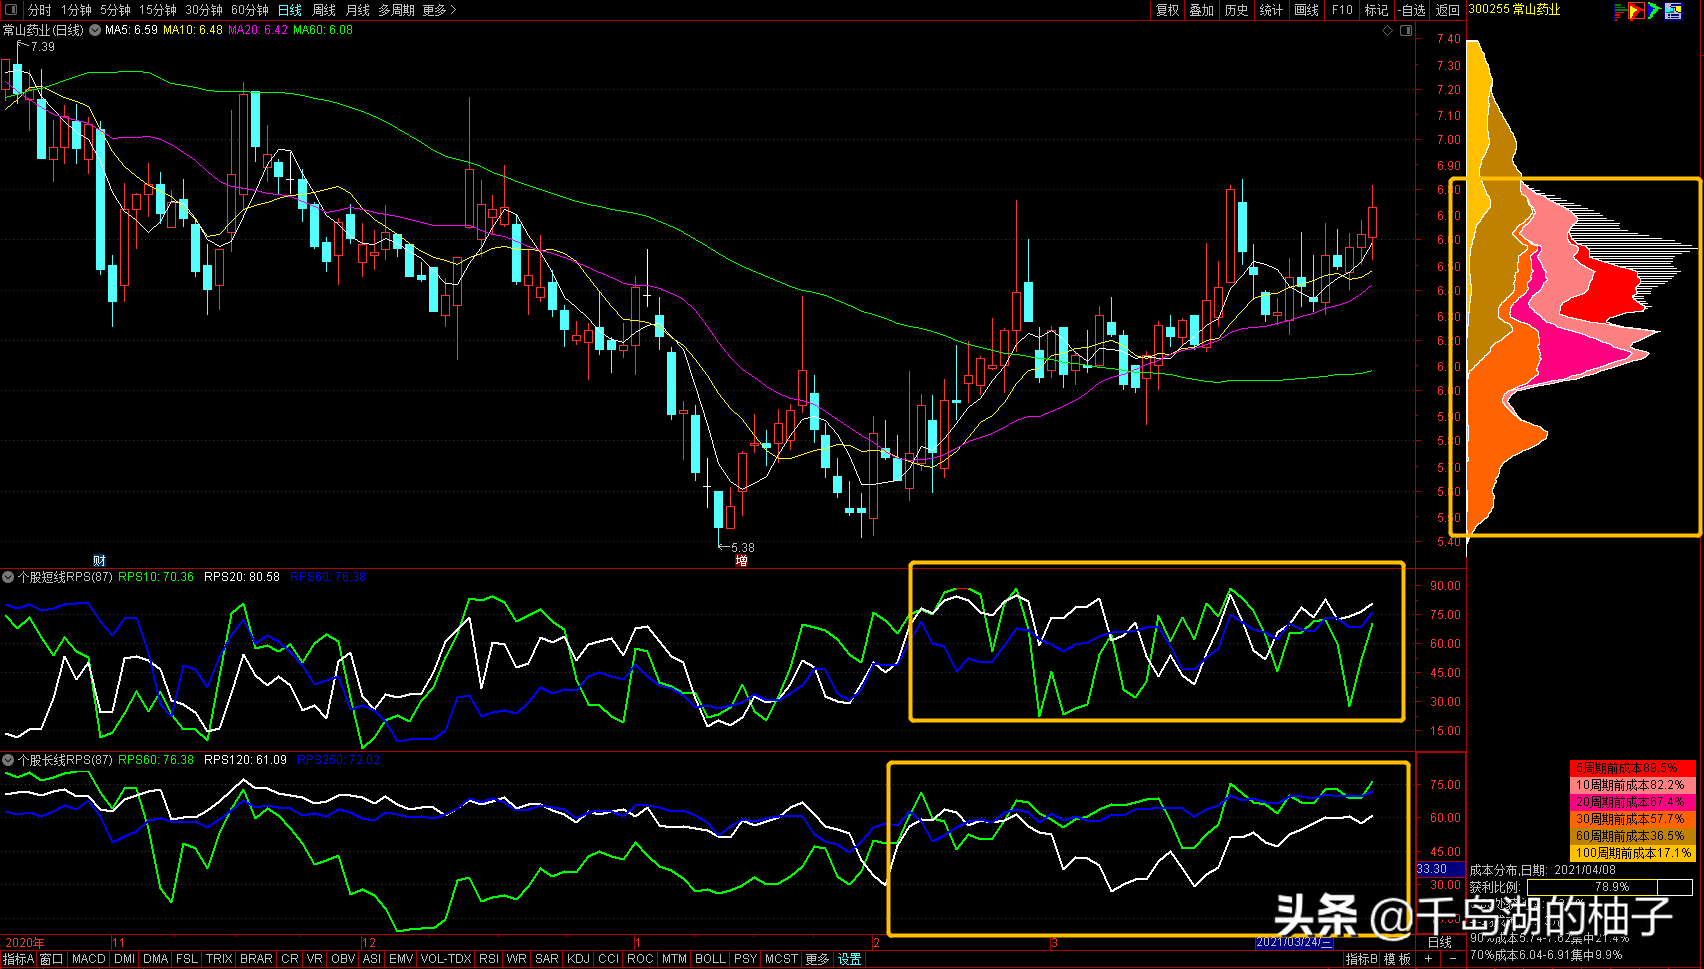Image resolution: width=1704 pixels, height=969 pixels.
Task: Open the blue window icon in top right
Action: (x=1673, y=11)
